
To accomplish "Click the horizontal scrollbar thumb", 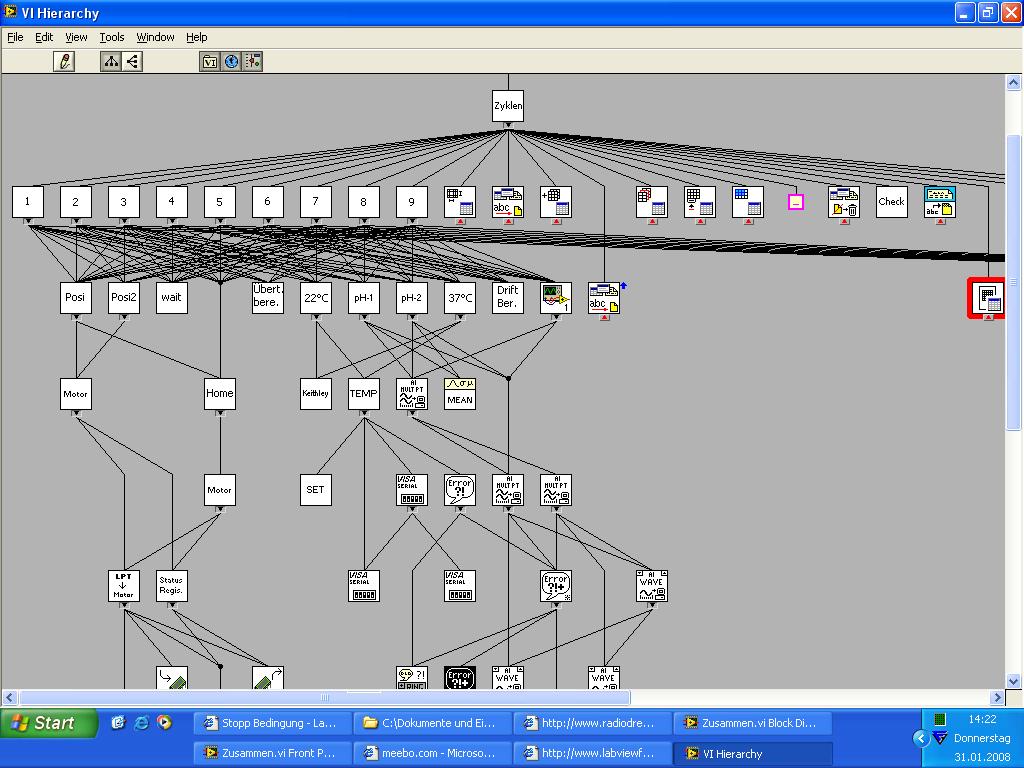I will pyautogui.click(x=325, y=697).
